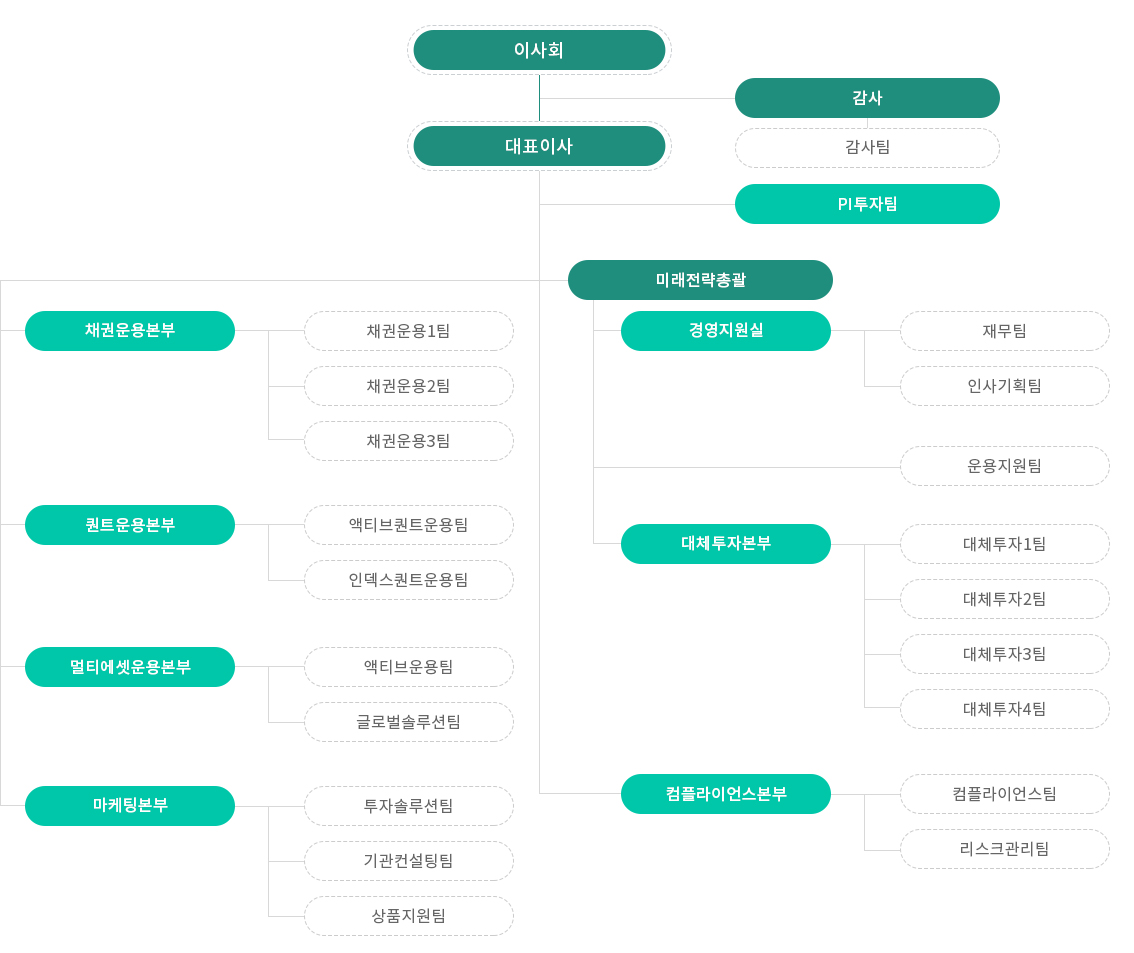Image resolution: width=1134 pixels, height=953 pixels.
Task: Click the 리스크관리팀 team box
Action: 1005,849
